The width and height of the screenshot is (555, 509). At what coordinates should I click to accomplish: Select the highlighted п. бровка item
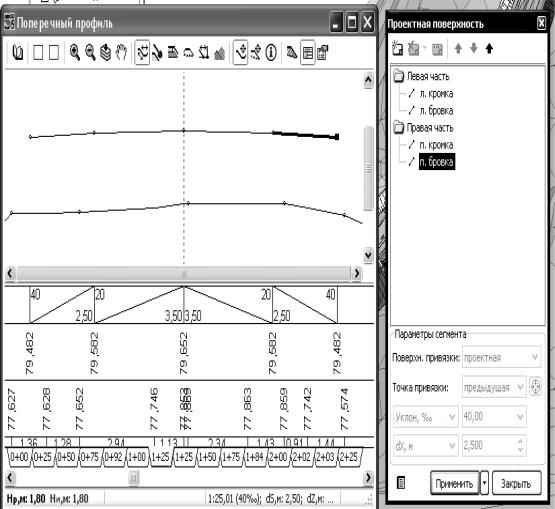[437, 162]
